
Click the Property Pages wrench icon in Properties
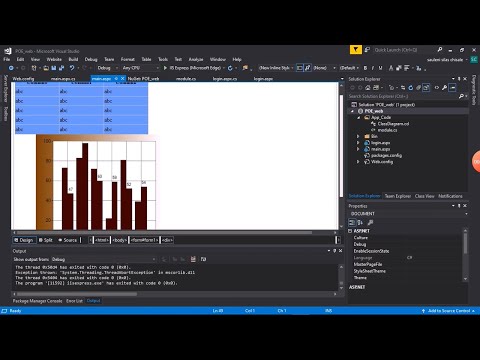pyautogui.click(x=370, y=222)
